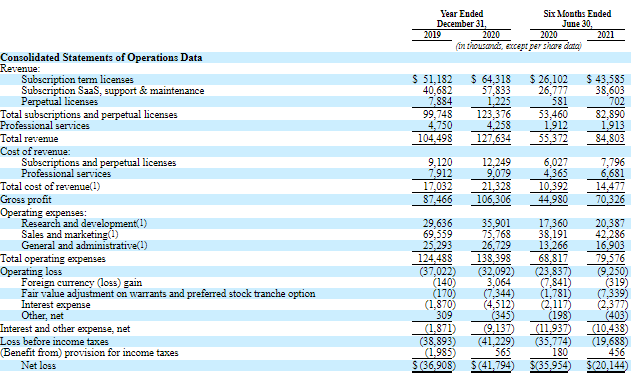Select the in thousands, except per share note
The width and height of the screenshot is (639, 387).
tap(518, 46)
